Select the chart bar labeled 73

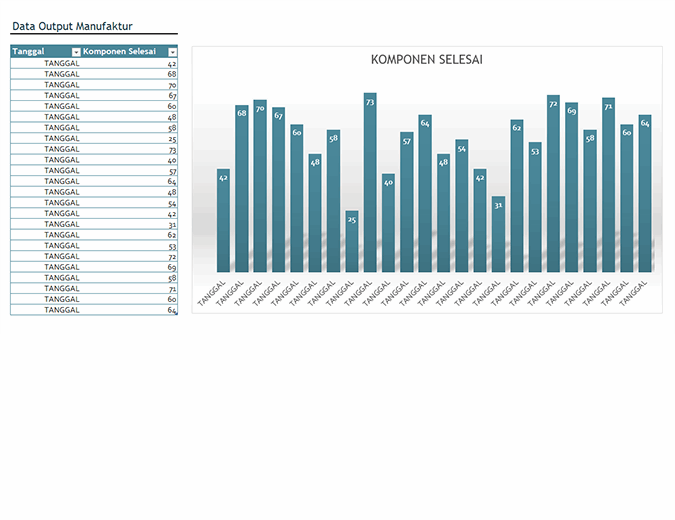370,185
